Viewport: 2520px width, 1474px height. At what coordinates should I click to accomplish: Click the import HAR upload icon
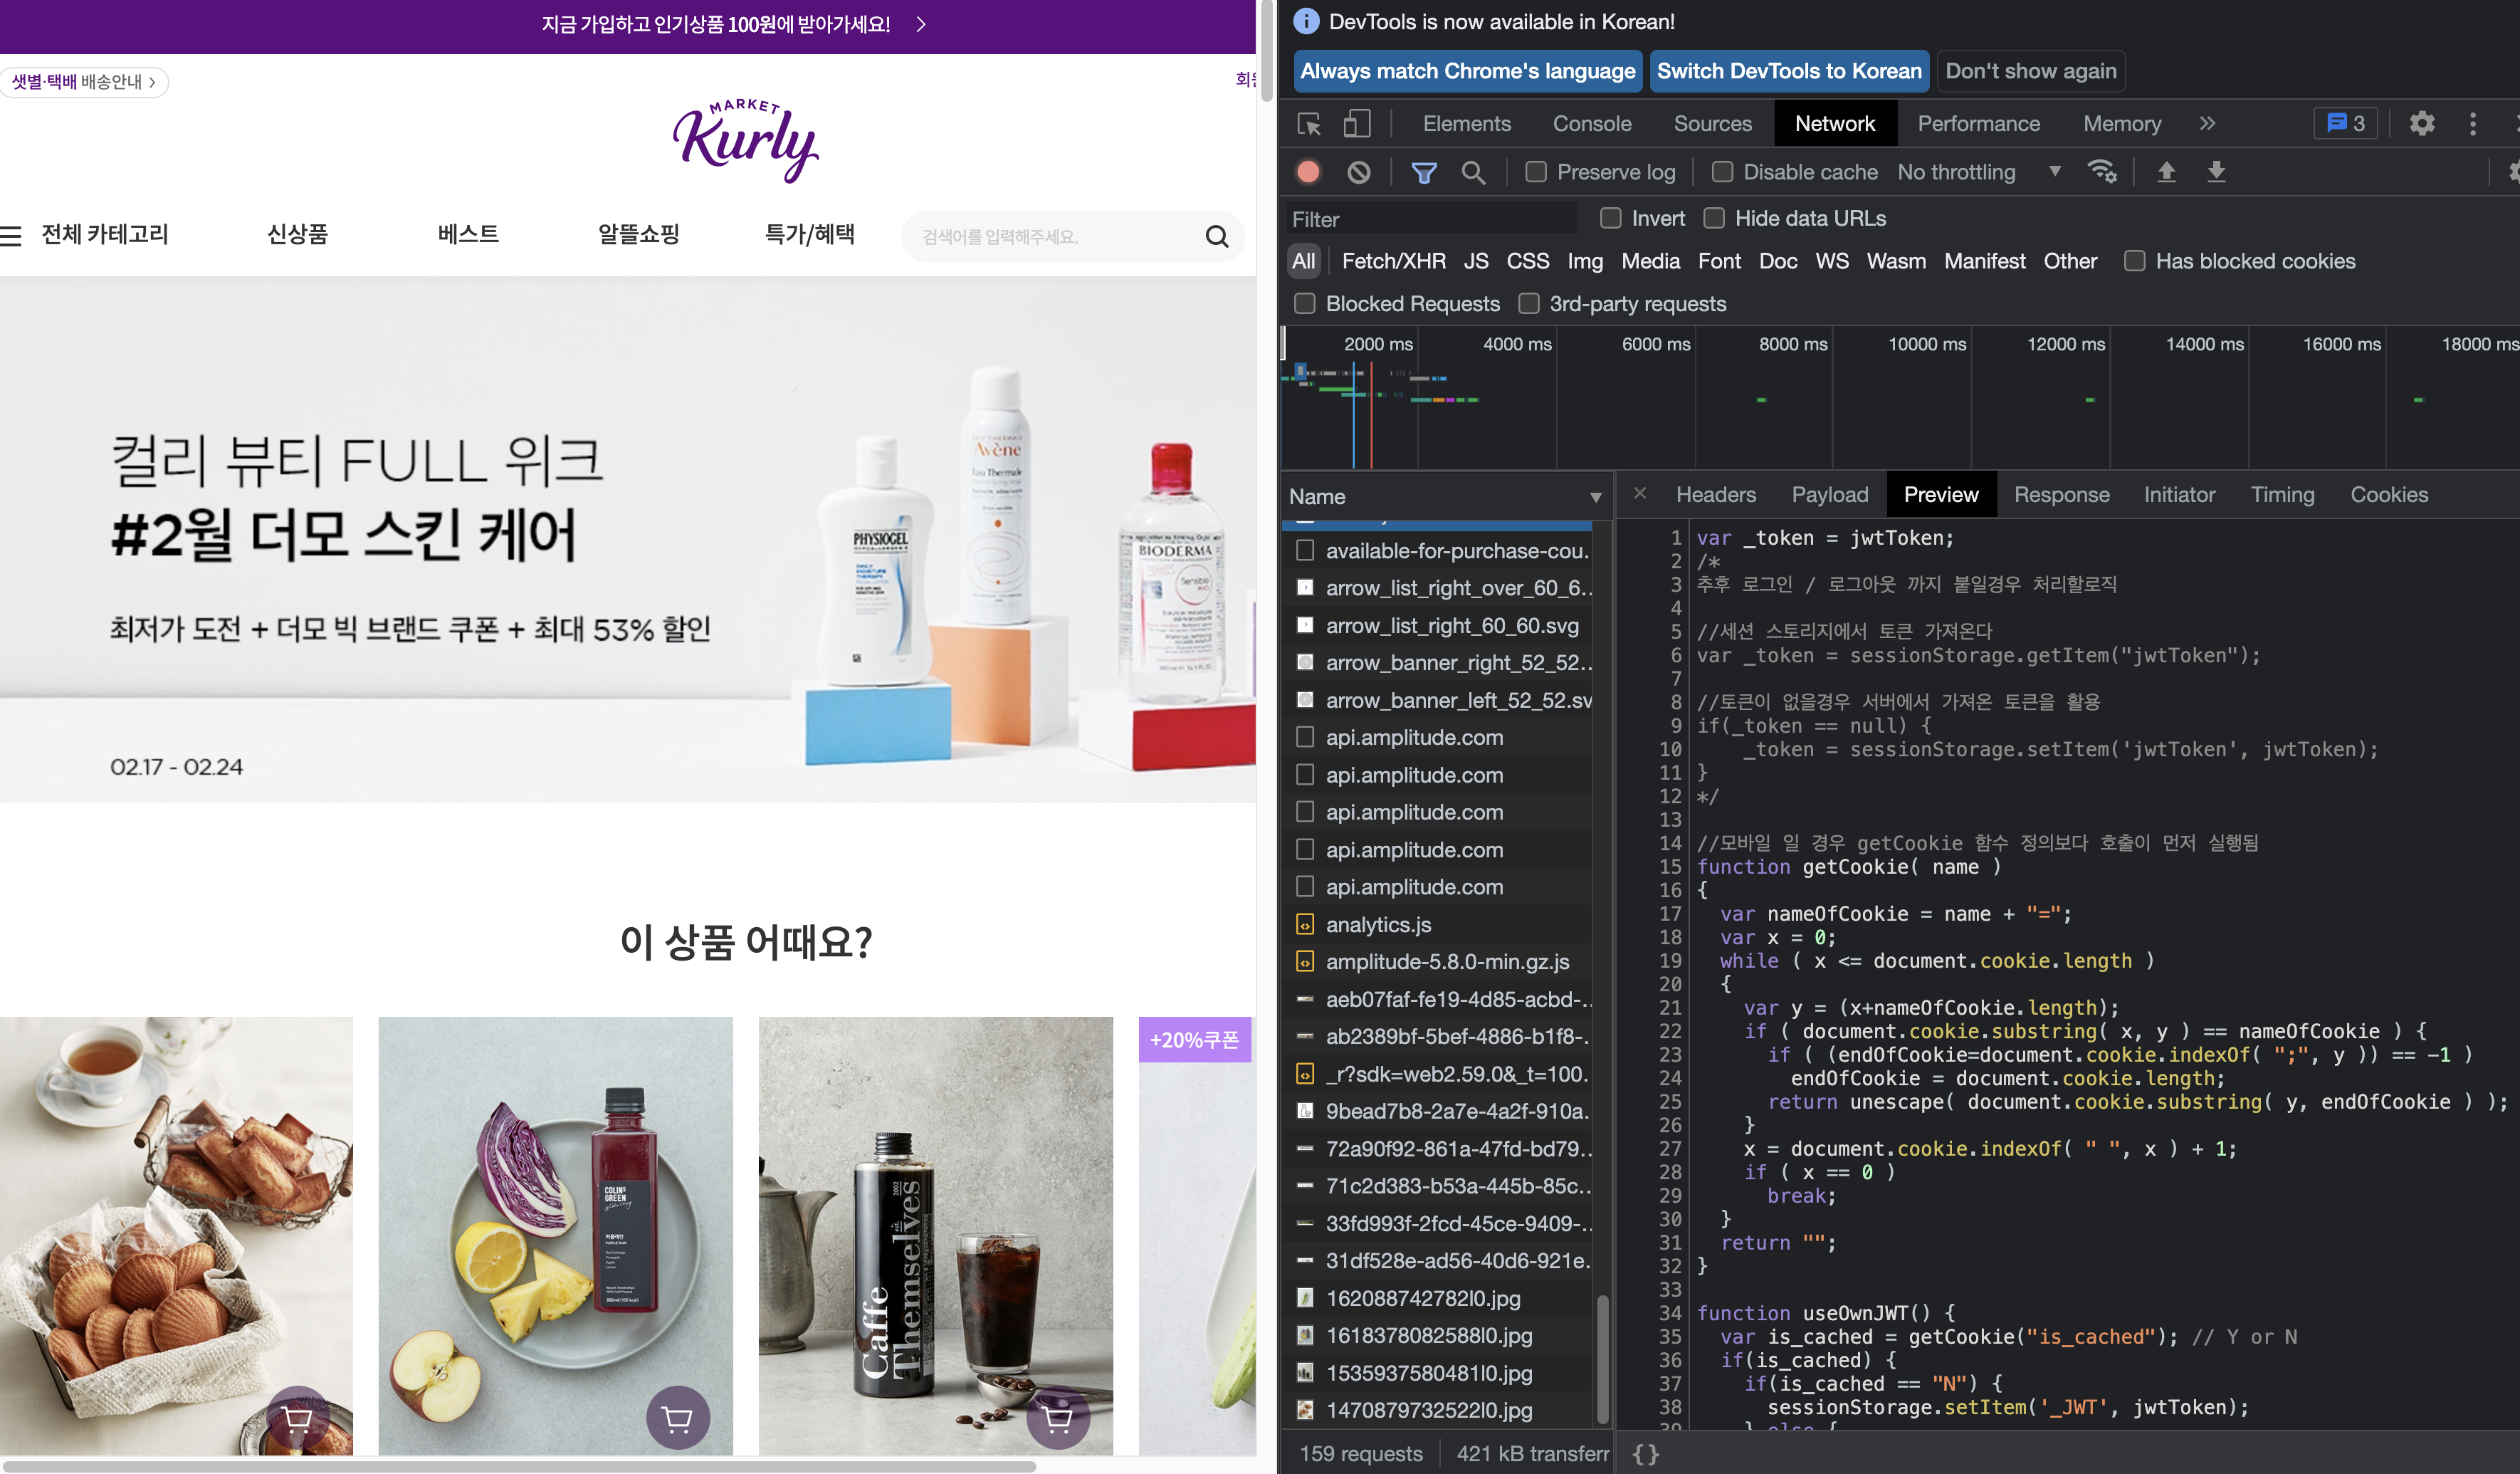2166,172
